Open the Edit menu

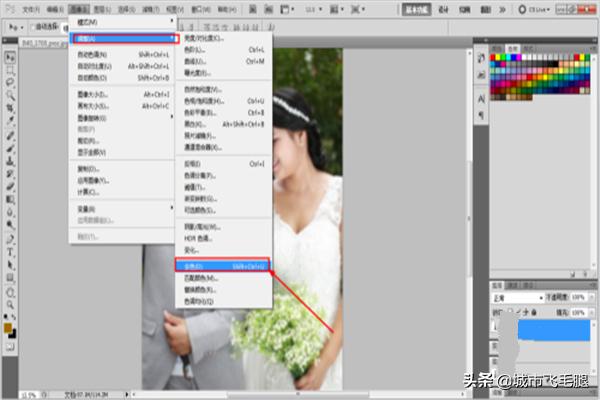(55, 9)
